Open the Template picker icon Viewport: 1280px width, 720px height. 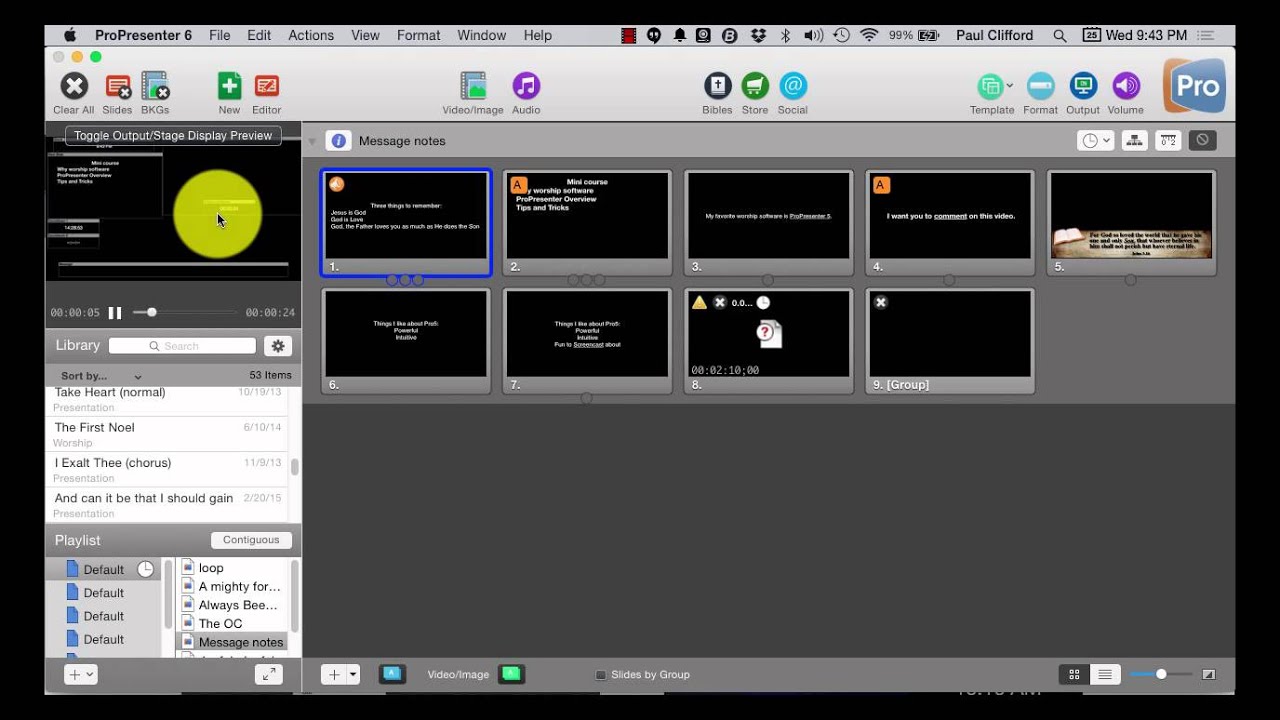989,86
